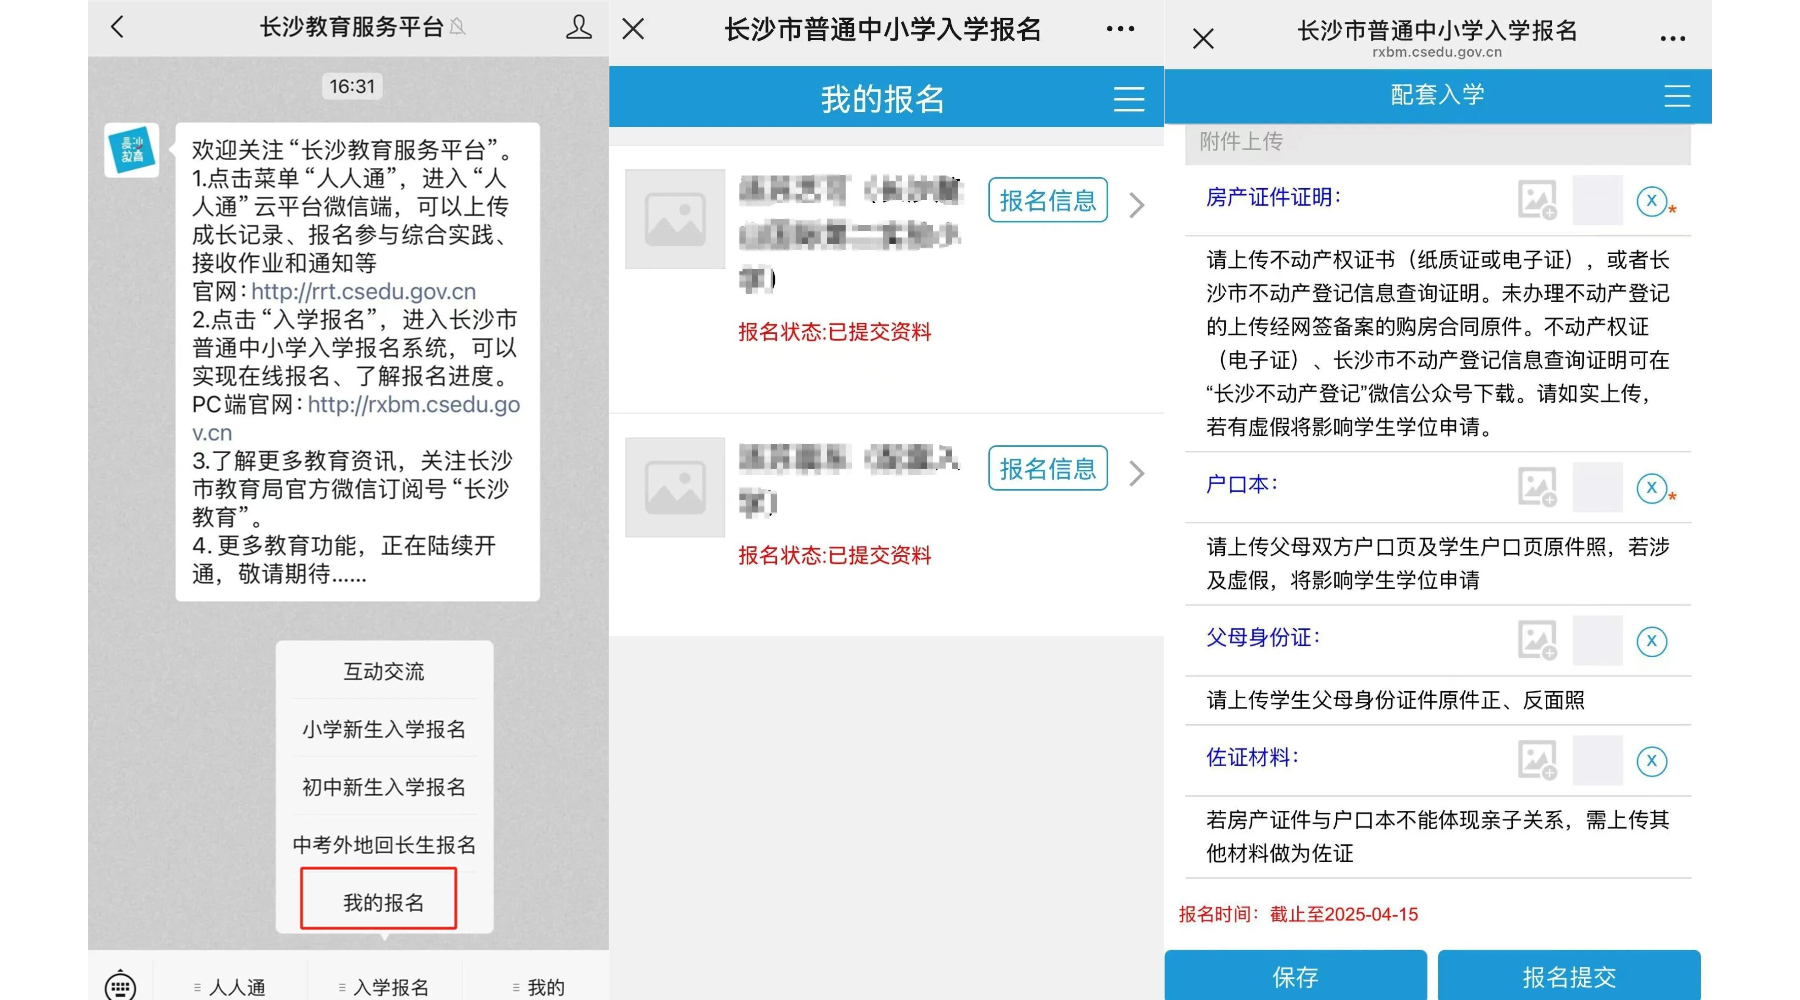The image size is (1800, 1000).
Task: Tap the back arrow in chat header
Action: [118, 27]
